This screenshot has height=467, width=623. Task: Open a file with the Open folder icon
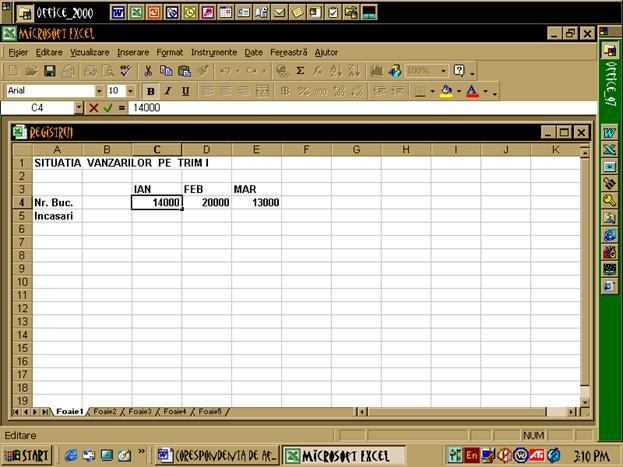[x=31, y=71]
